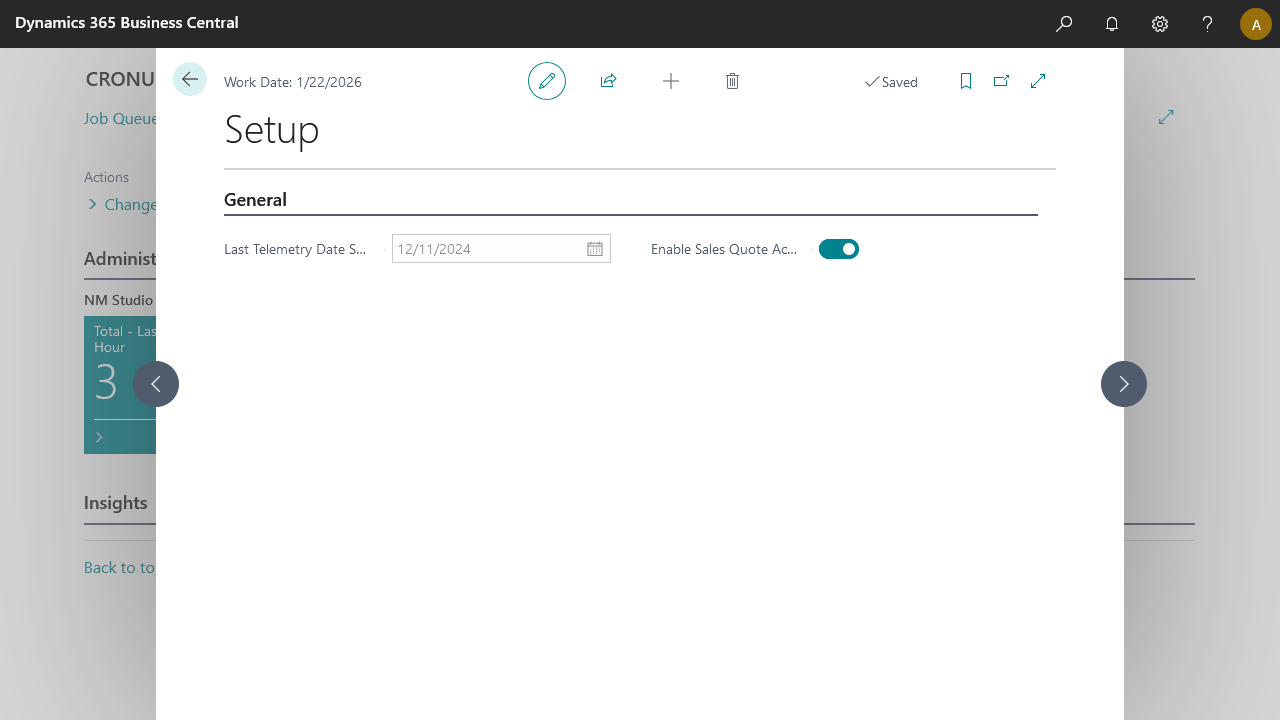The image size is (1280, 720).
Task: Open the calendar picker for telemetry date
Action: pyautogui.click(x=595, y=249)
